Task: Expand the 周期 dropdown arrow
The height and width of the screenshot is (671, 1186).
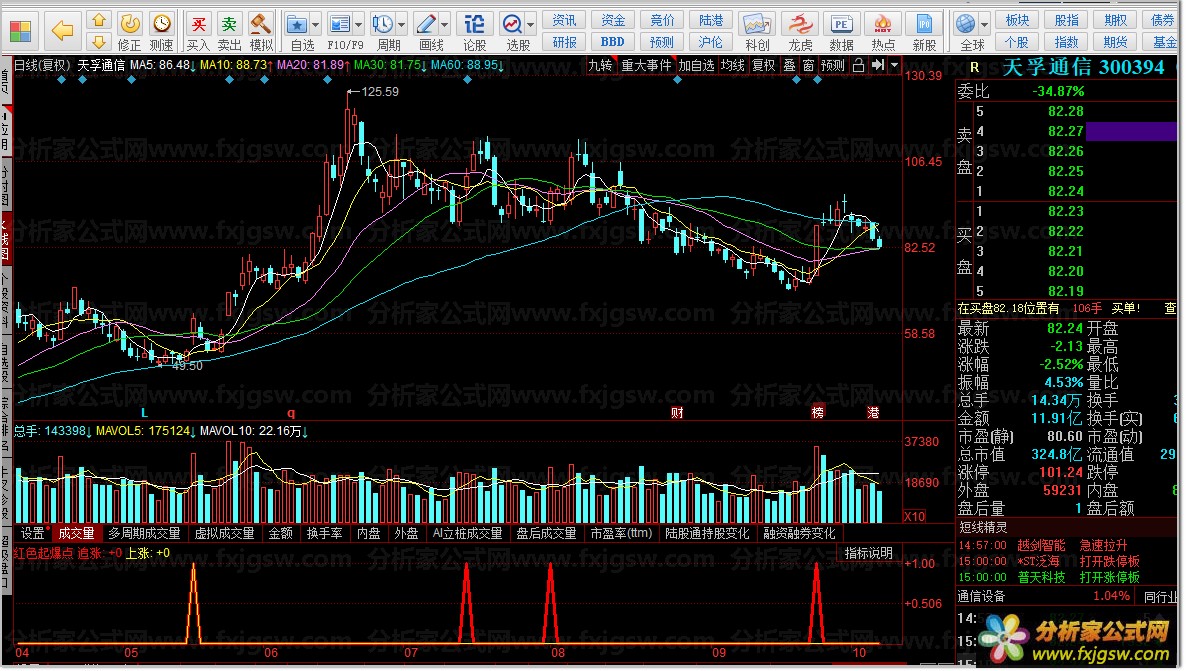Action: coord(402,24)
